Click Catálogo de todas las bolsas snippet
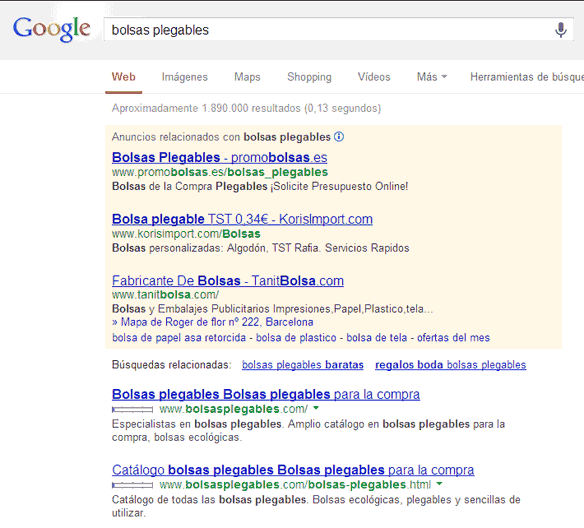The width and height of the screenshot is (584, 528). [316, 506]
